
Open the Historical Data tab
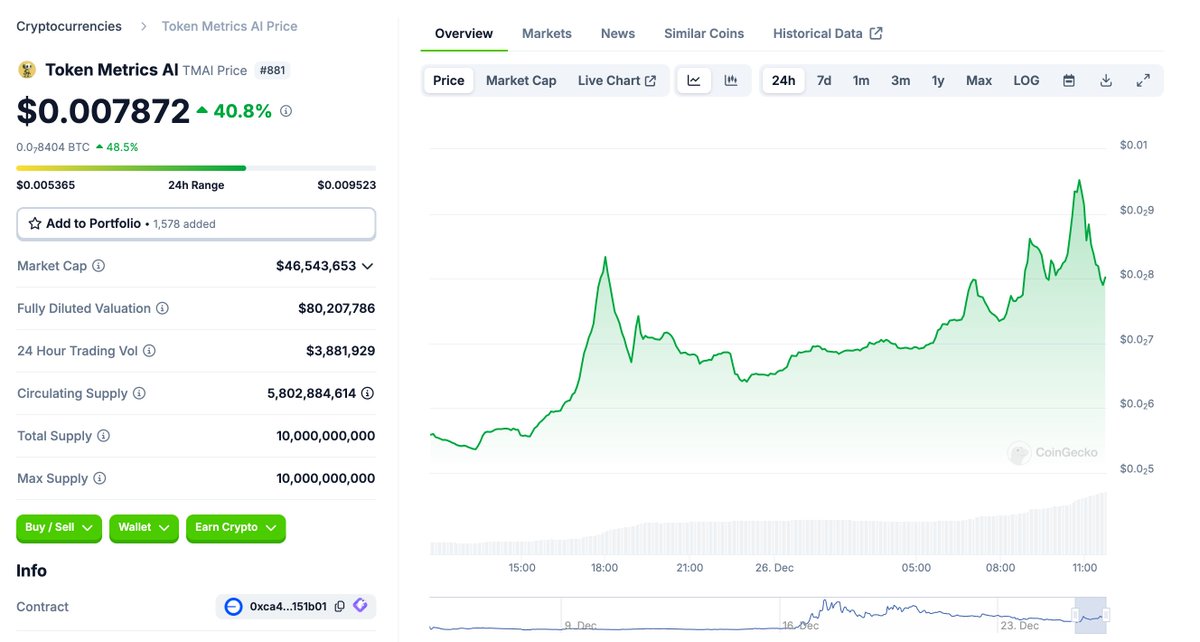pyautogui.click(x=828, y=33)
